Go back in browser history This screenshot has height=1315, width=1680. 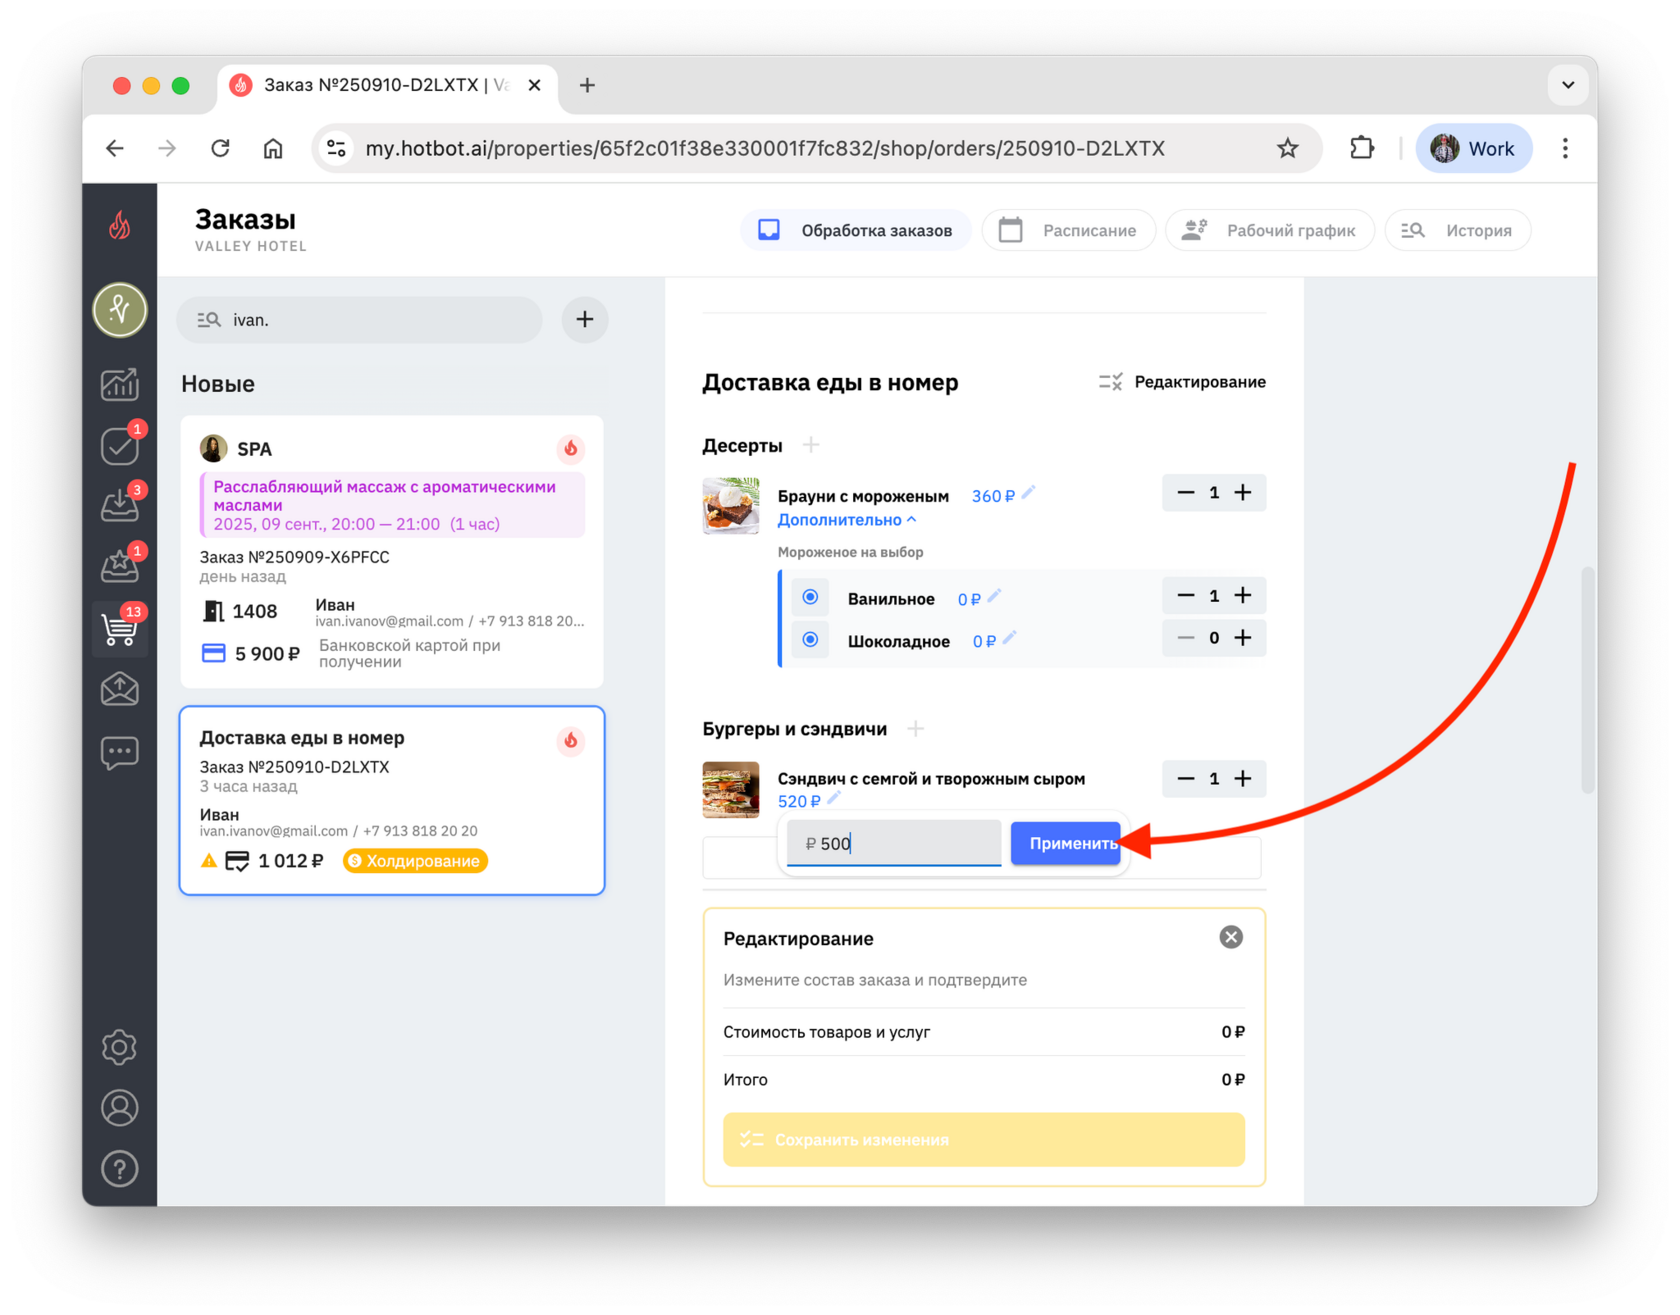[115, 149]
